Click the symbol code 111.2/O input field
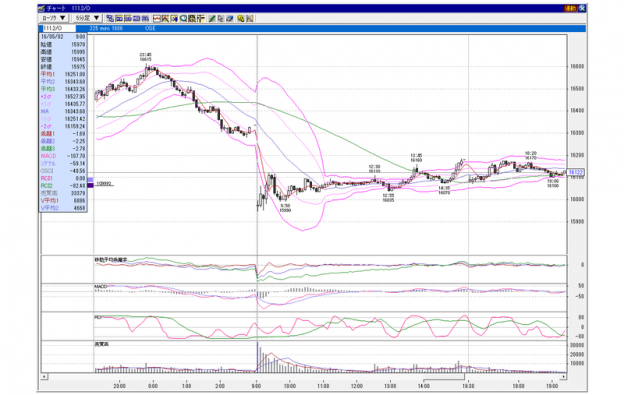Viewport: 624px width, 395px height. tap(58, 28)
